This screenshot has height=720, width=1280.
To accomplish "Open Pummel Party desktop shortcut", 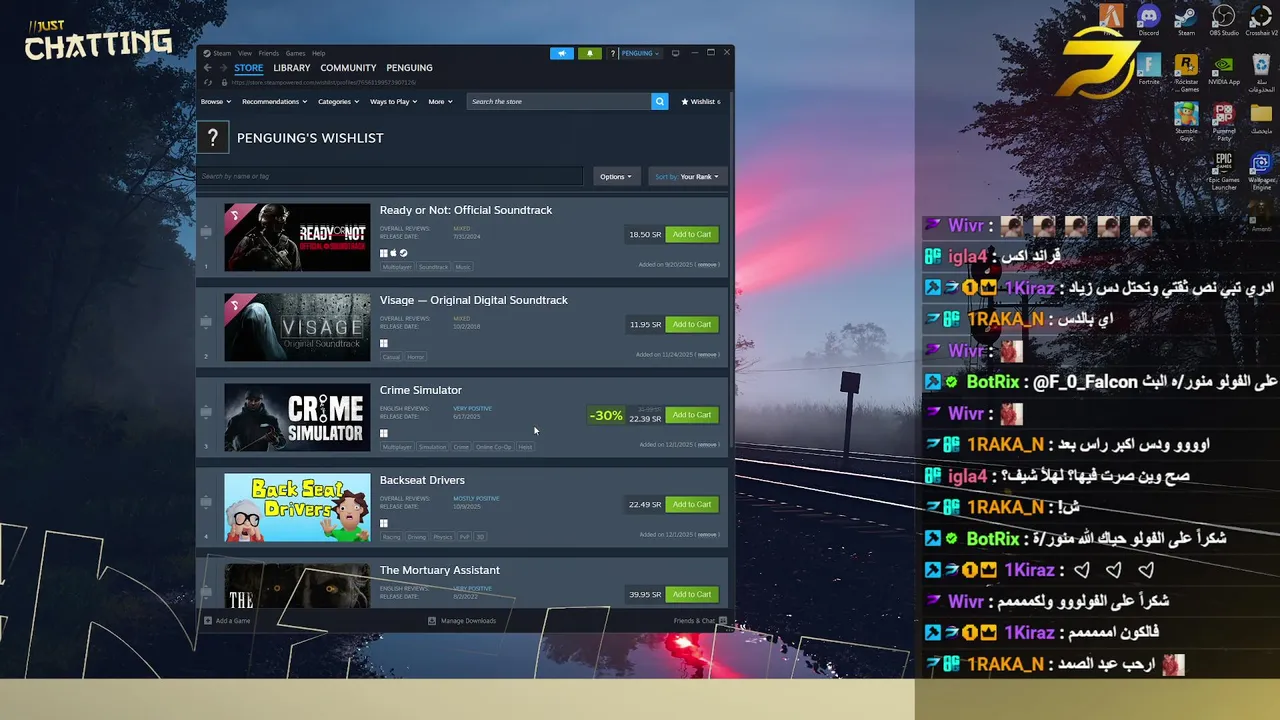I will coord(1223,120).
